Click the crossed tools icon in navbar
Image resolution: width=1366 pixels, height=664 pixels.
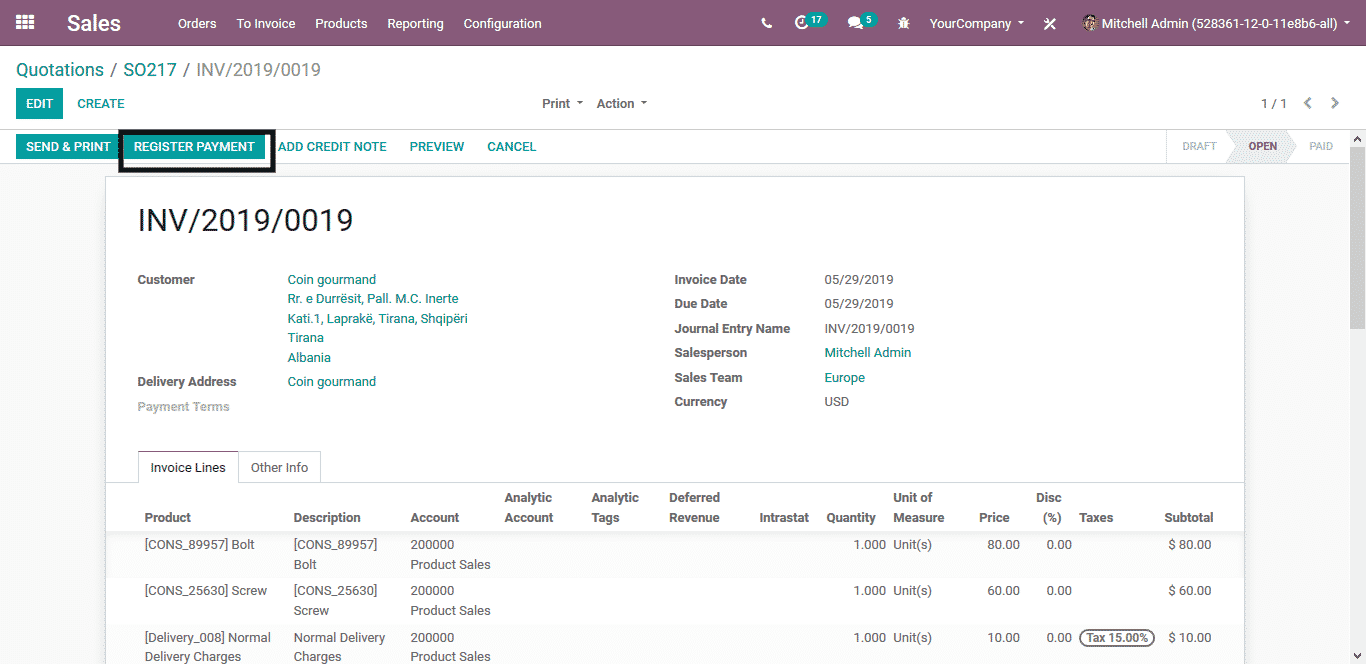coord(1049,24)
